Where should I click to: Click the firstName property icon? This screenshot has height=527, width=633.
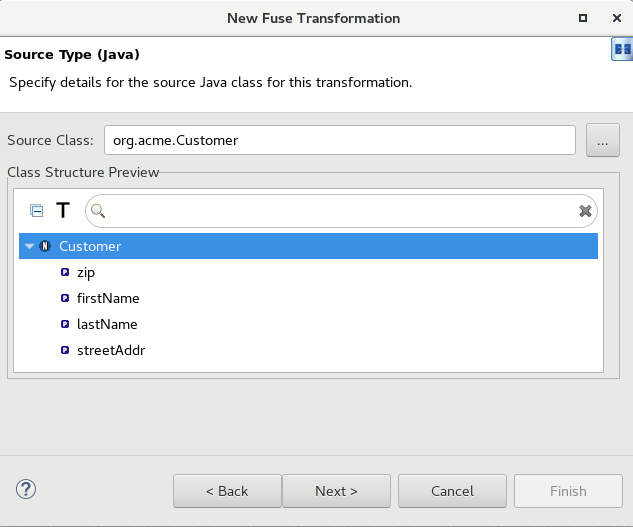(65, 298)
